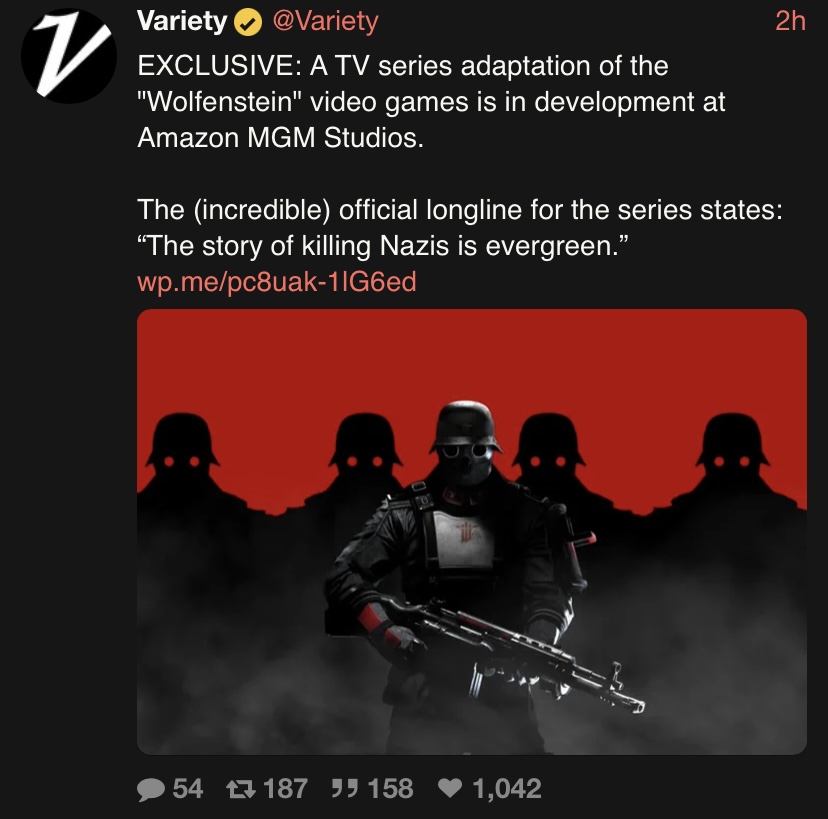Click the Variety profile avatar
828x819 pixels.
coord(69,55)
